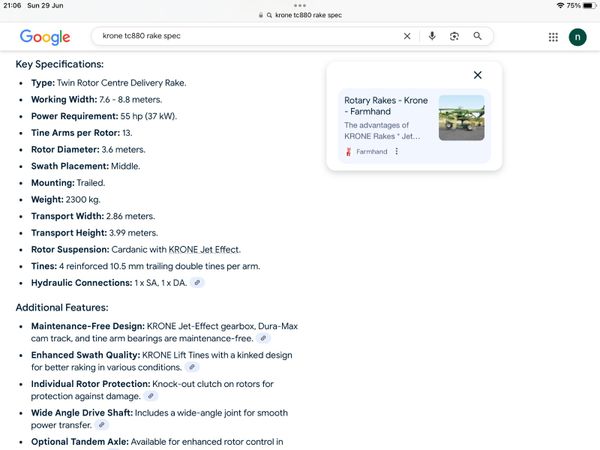Tap the rake thumbnail in the source card
The image size is (600, 450).
(x=461, y=118)
